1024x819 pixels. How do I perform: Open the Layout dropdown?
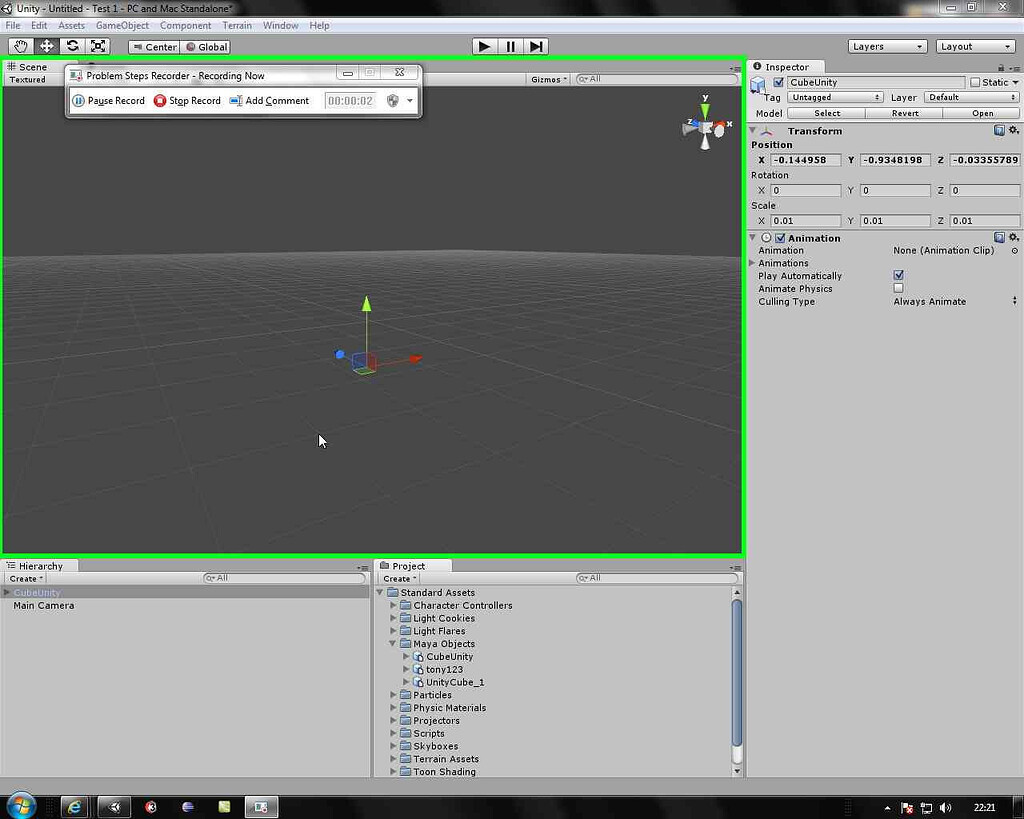point(975,45)
